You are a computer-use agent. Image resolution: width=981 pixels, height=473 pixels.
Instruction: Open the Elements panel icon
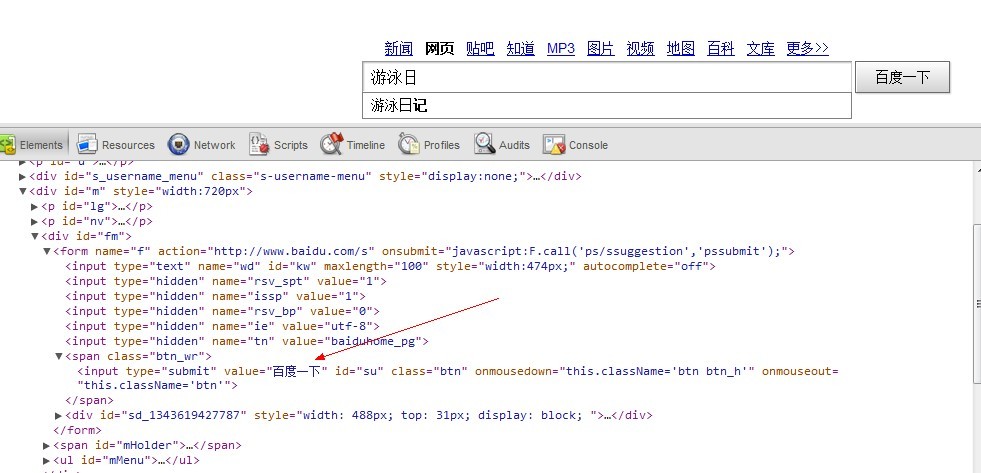7,145
